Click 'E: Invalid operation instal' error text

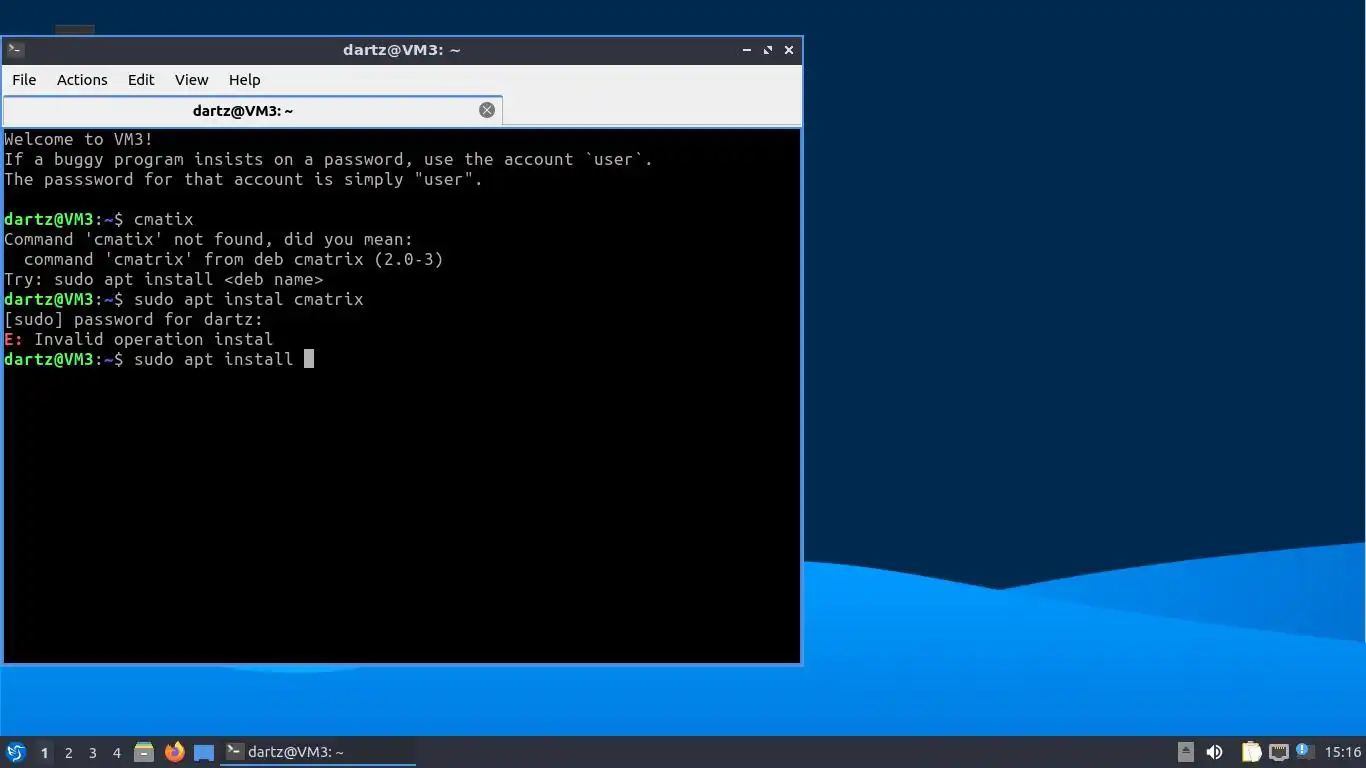[x=139, y=339]
